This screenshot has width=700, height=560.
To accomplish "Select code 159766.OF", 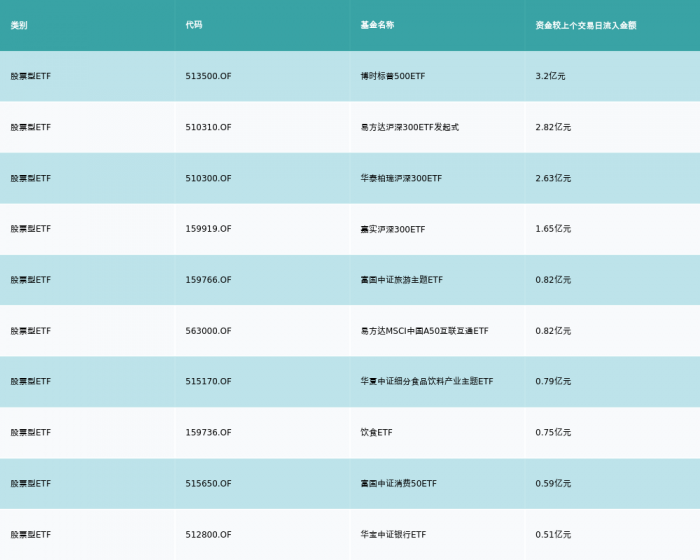I will 208,280.
